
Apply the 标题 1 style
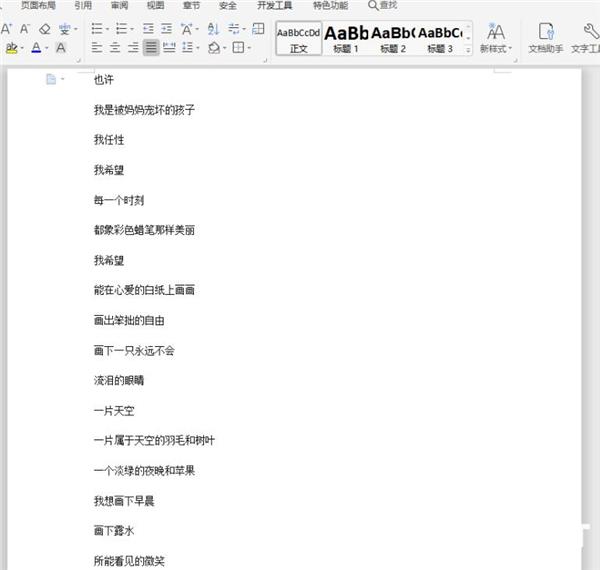(x=346, y=38)
